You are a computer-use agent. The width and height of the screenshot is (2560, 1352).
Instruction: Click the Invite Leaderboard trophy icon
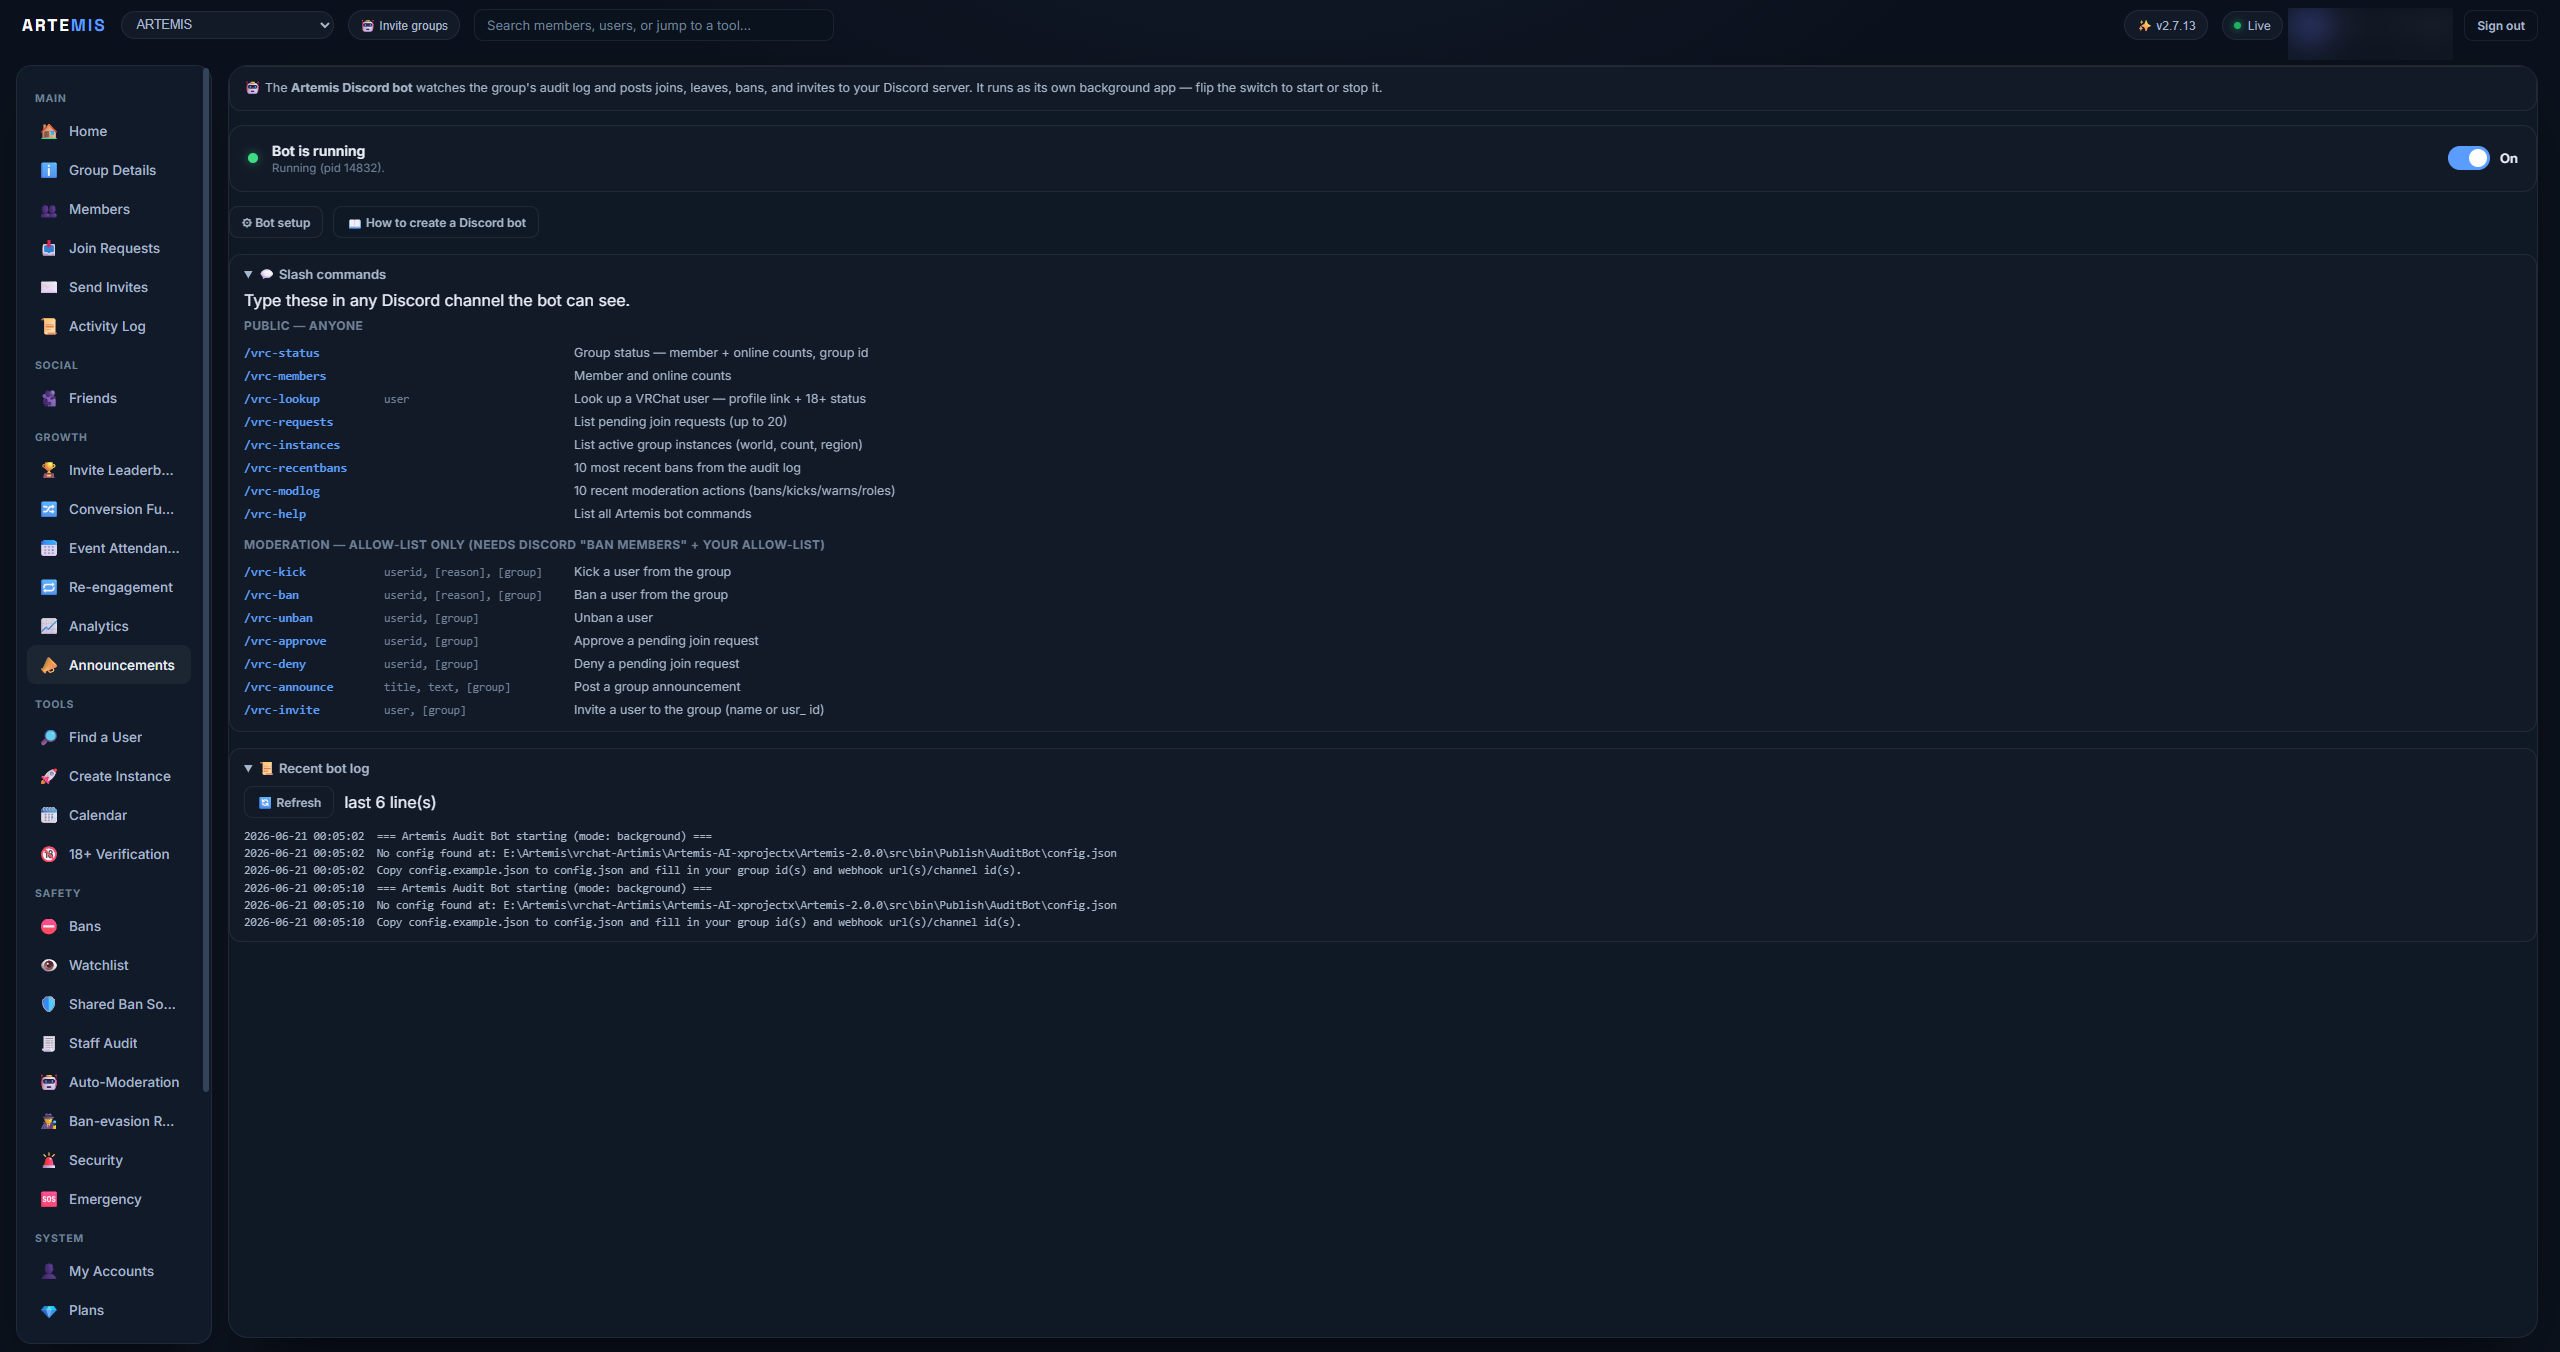[x=49, y=470]
